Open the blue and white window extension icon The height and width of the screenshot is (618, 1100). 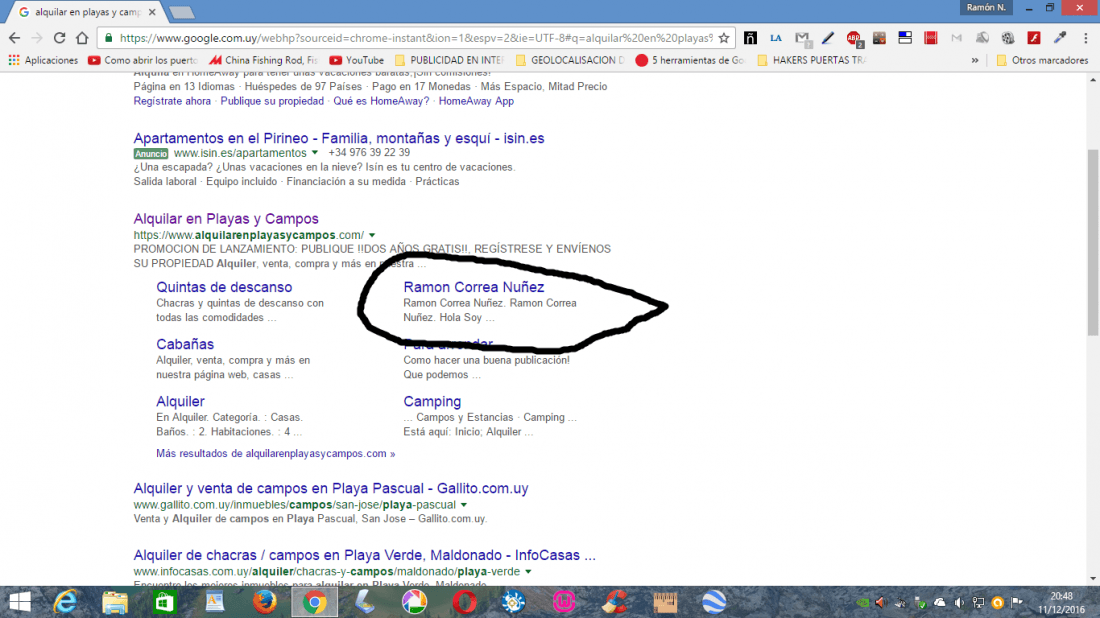tap(905, 38)
